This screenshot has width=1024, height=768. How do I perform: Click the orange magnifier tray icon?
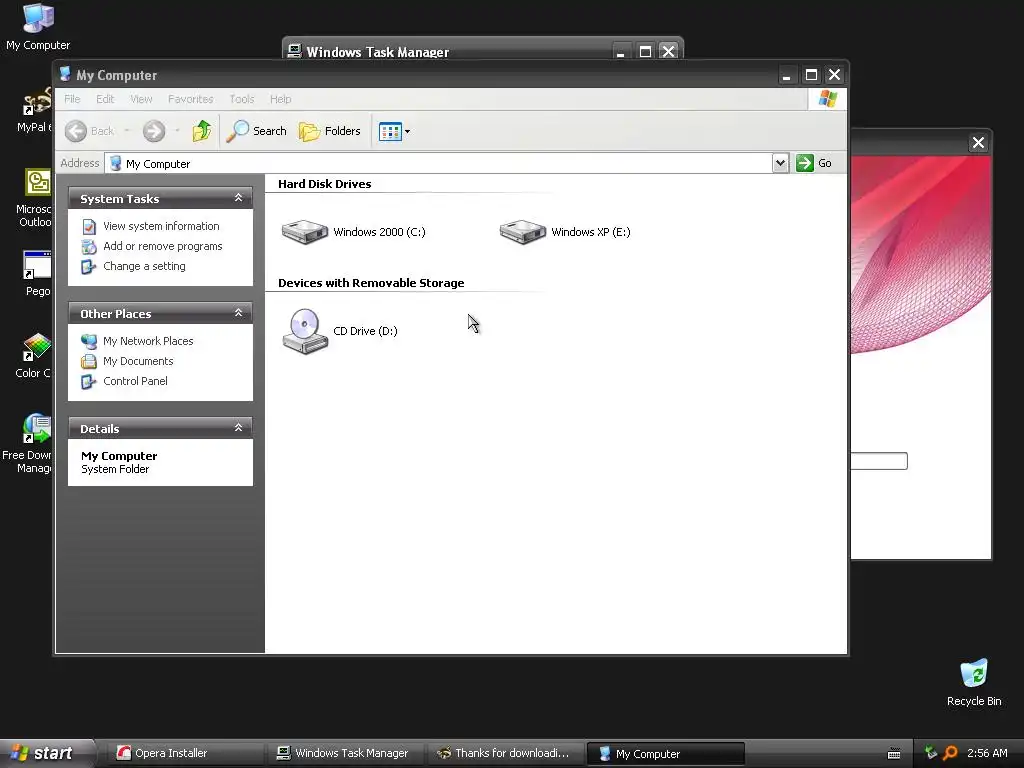coord(950,753)
